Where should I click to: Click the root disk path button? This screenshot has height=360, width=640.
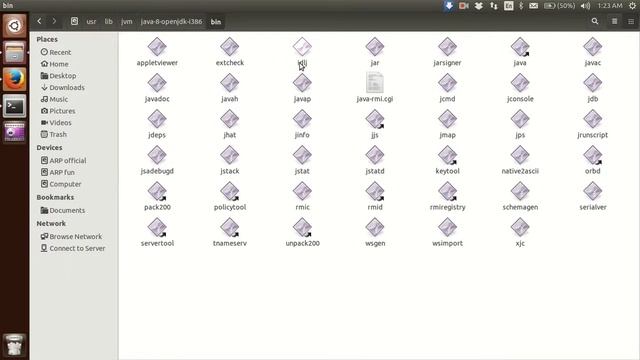74,21
